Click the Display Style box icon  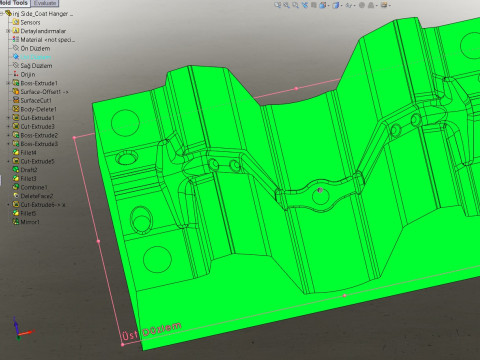coord(336,5)
